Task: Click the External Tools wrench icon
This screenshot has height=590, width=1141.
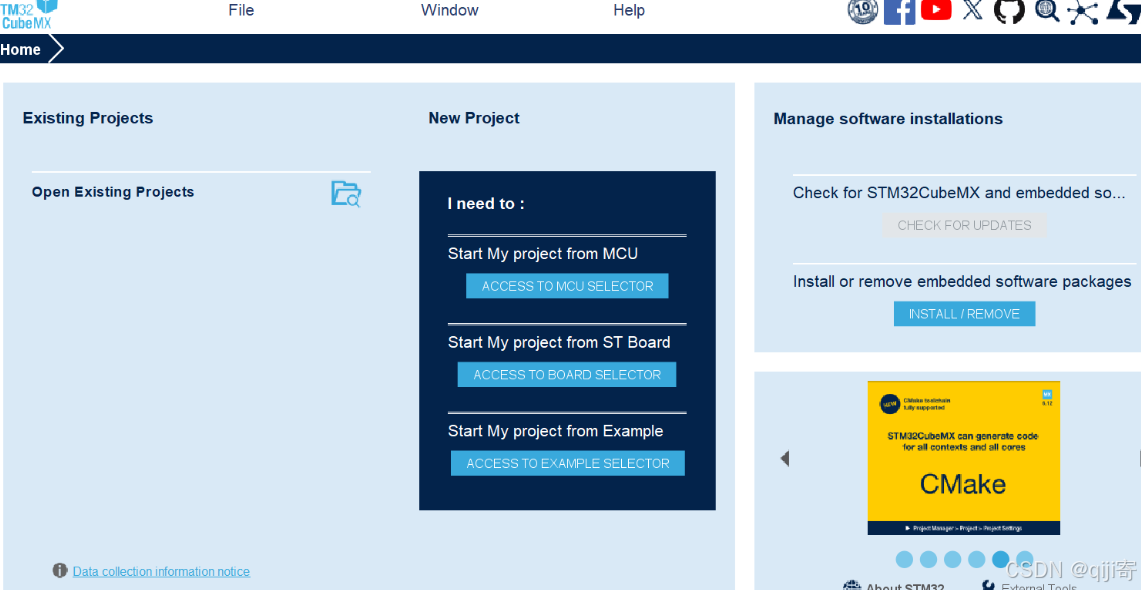Action: 988,585
